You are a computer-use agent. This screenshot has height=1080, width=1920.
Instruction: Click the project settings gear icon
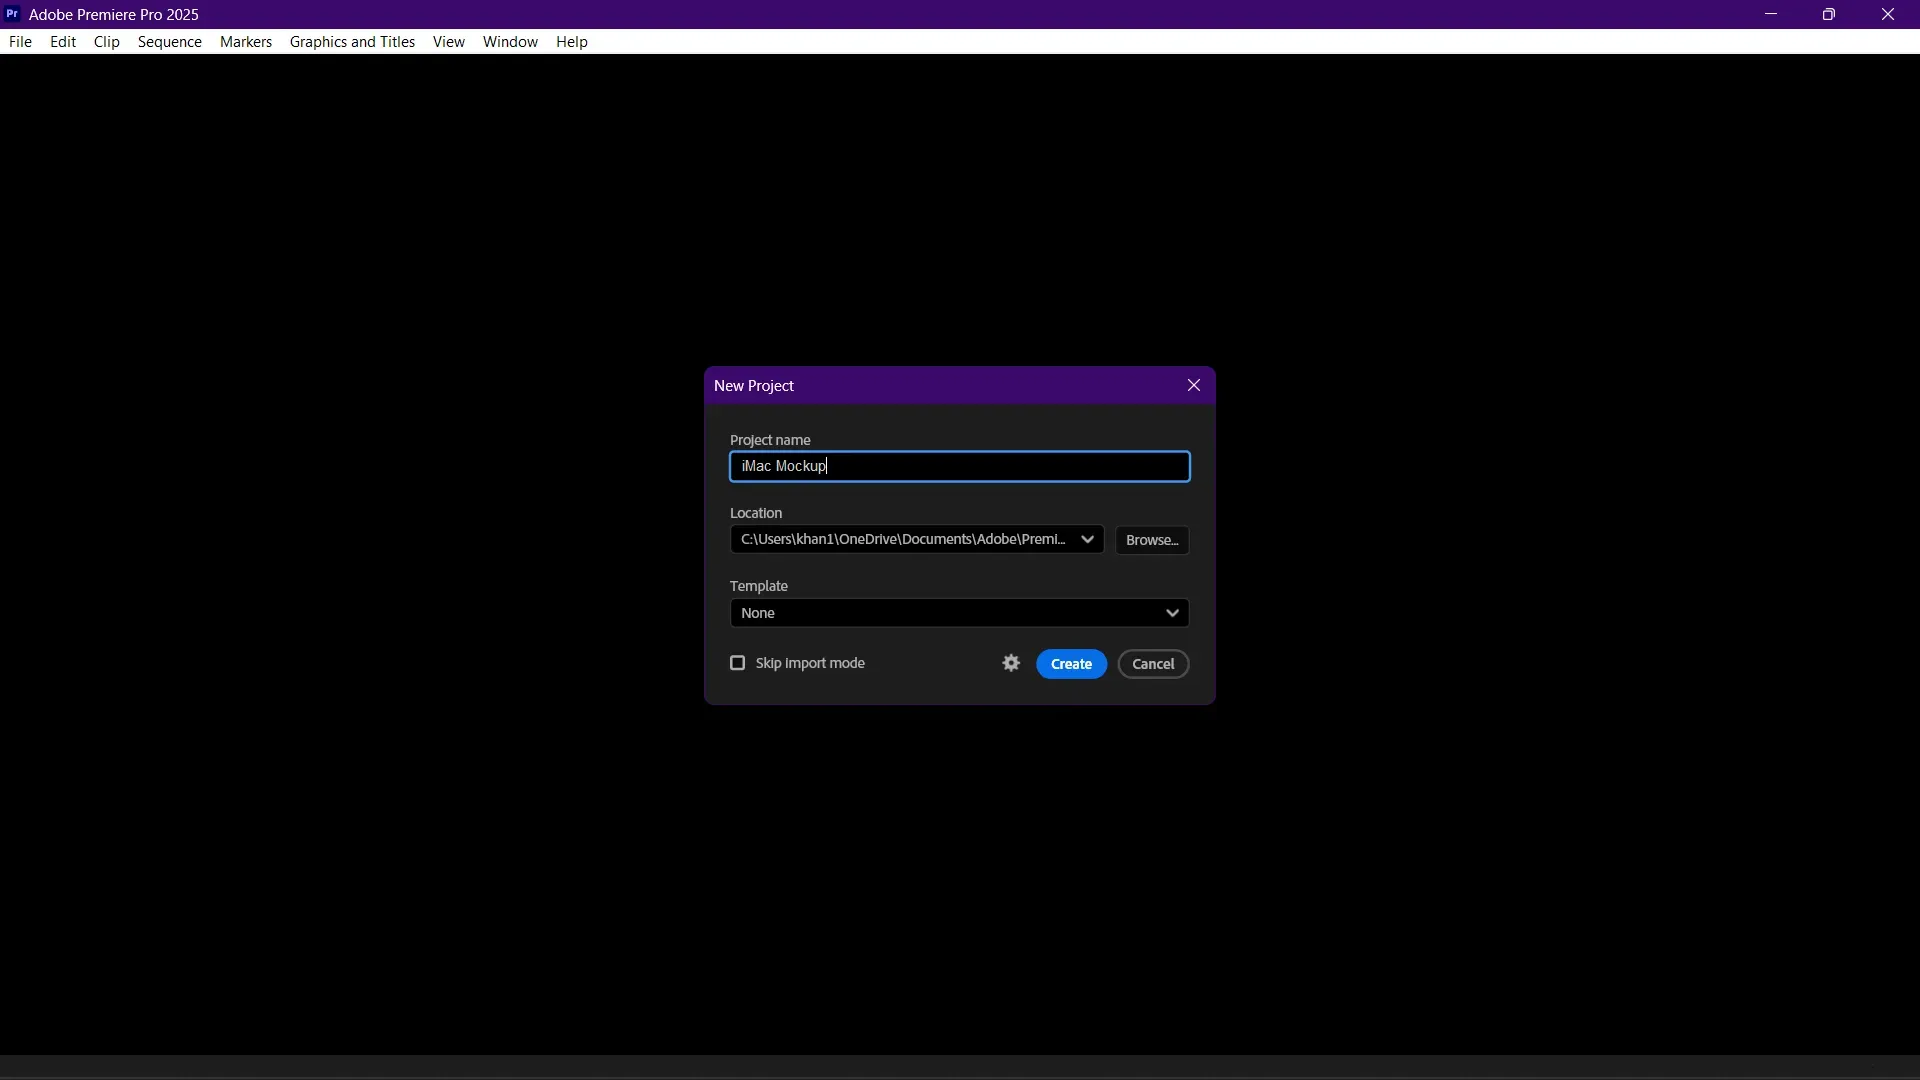[x=1010, y=663]
